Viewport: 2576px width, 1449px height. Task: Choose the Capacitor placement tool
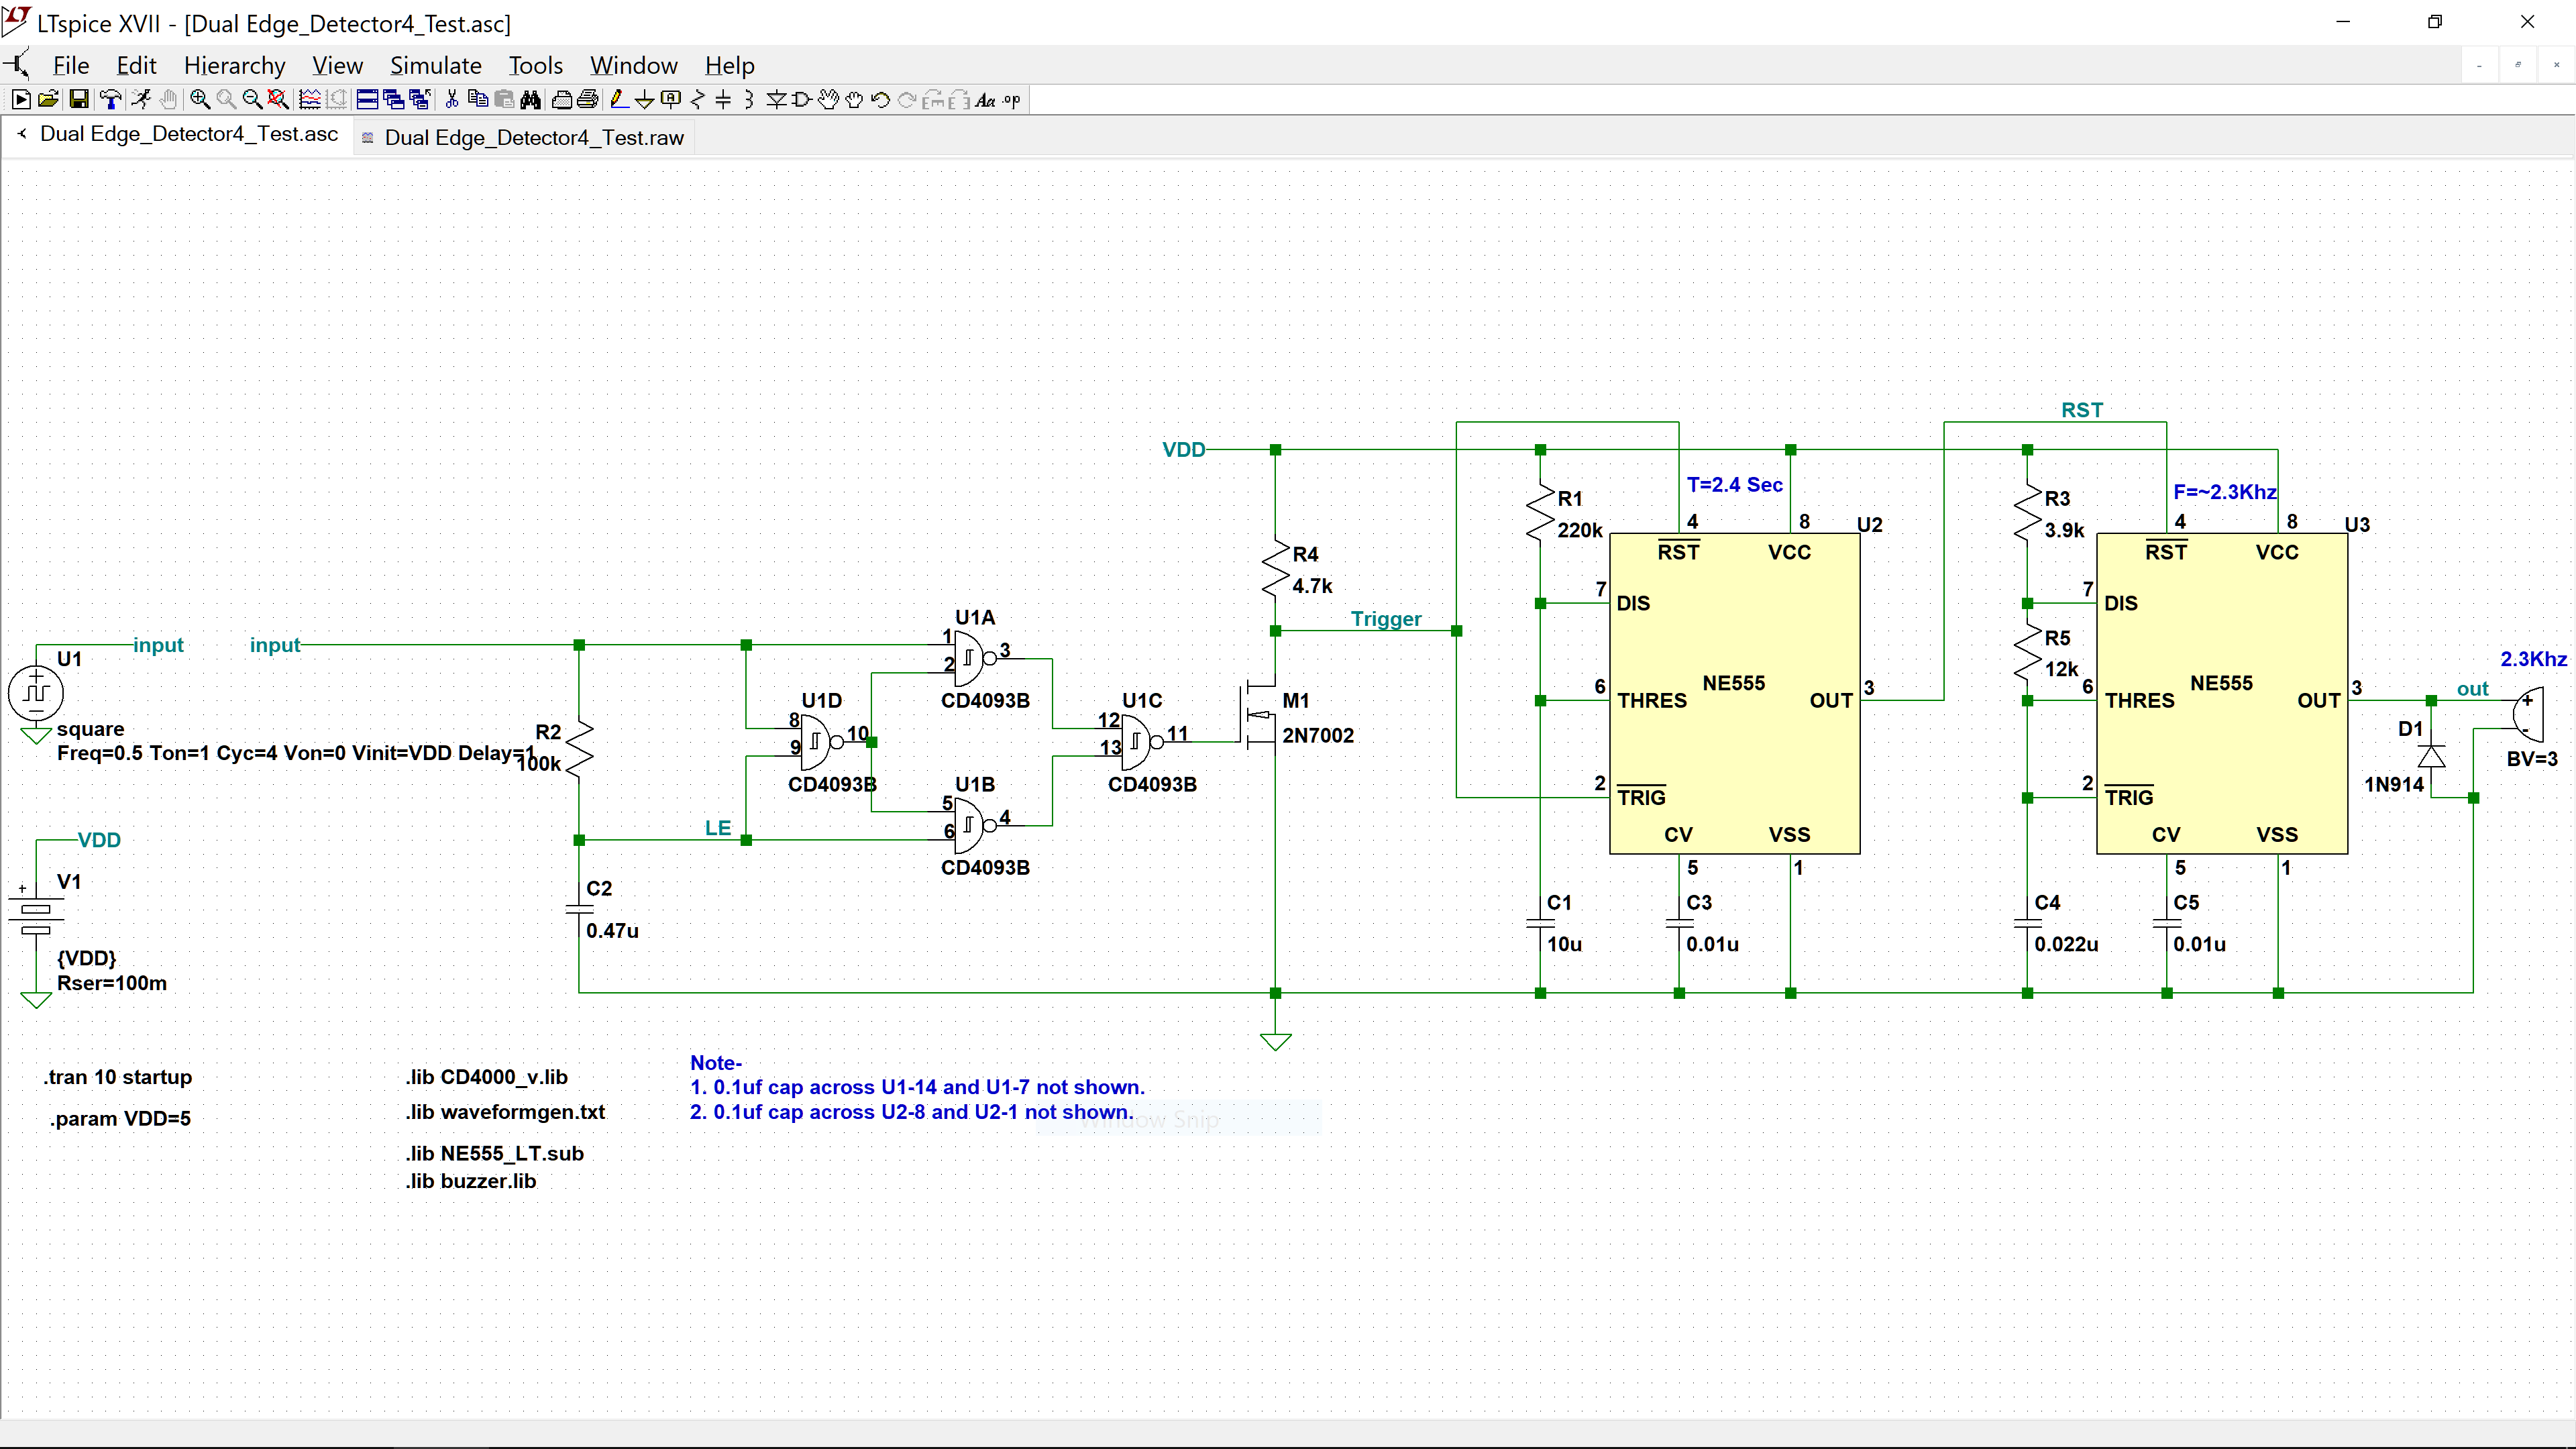click(723, 100)
